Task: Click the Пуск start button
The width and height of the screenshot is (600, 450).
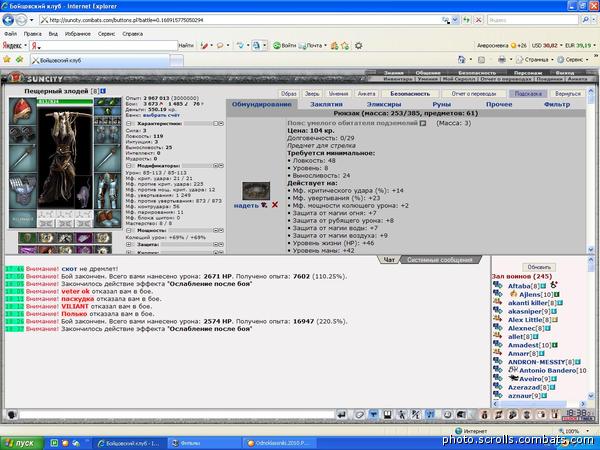Action: [x=21, y=443]
